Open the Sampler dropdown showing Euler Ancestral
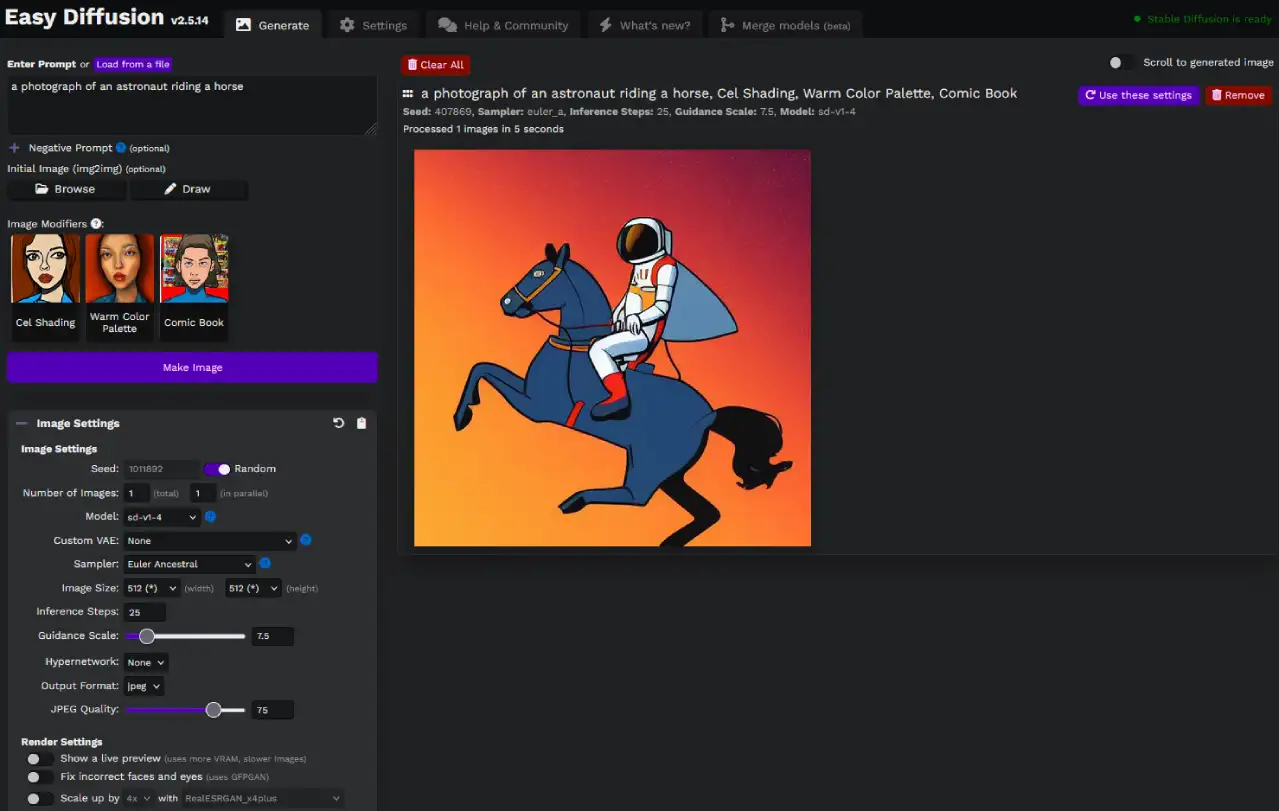This screenshot has height=811, width=1279. point(190,564)
